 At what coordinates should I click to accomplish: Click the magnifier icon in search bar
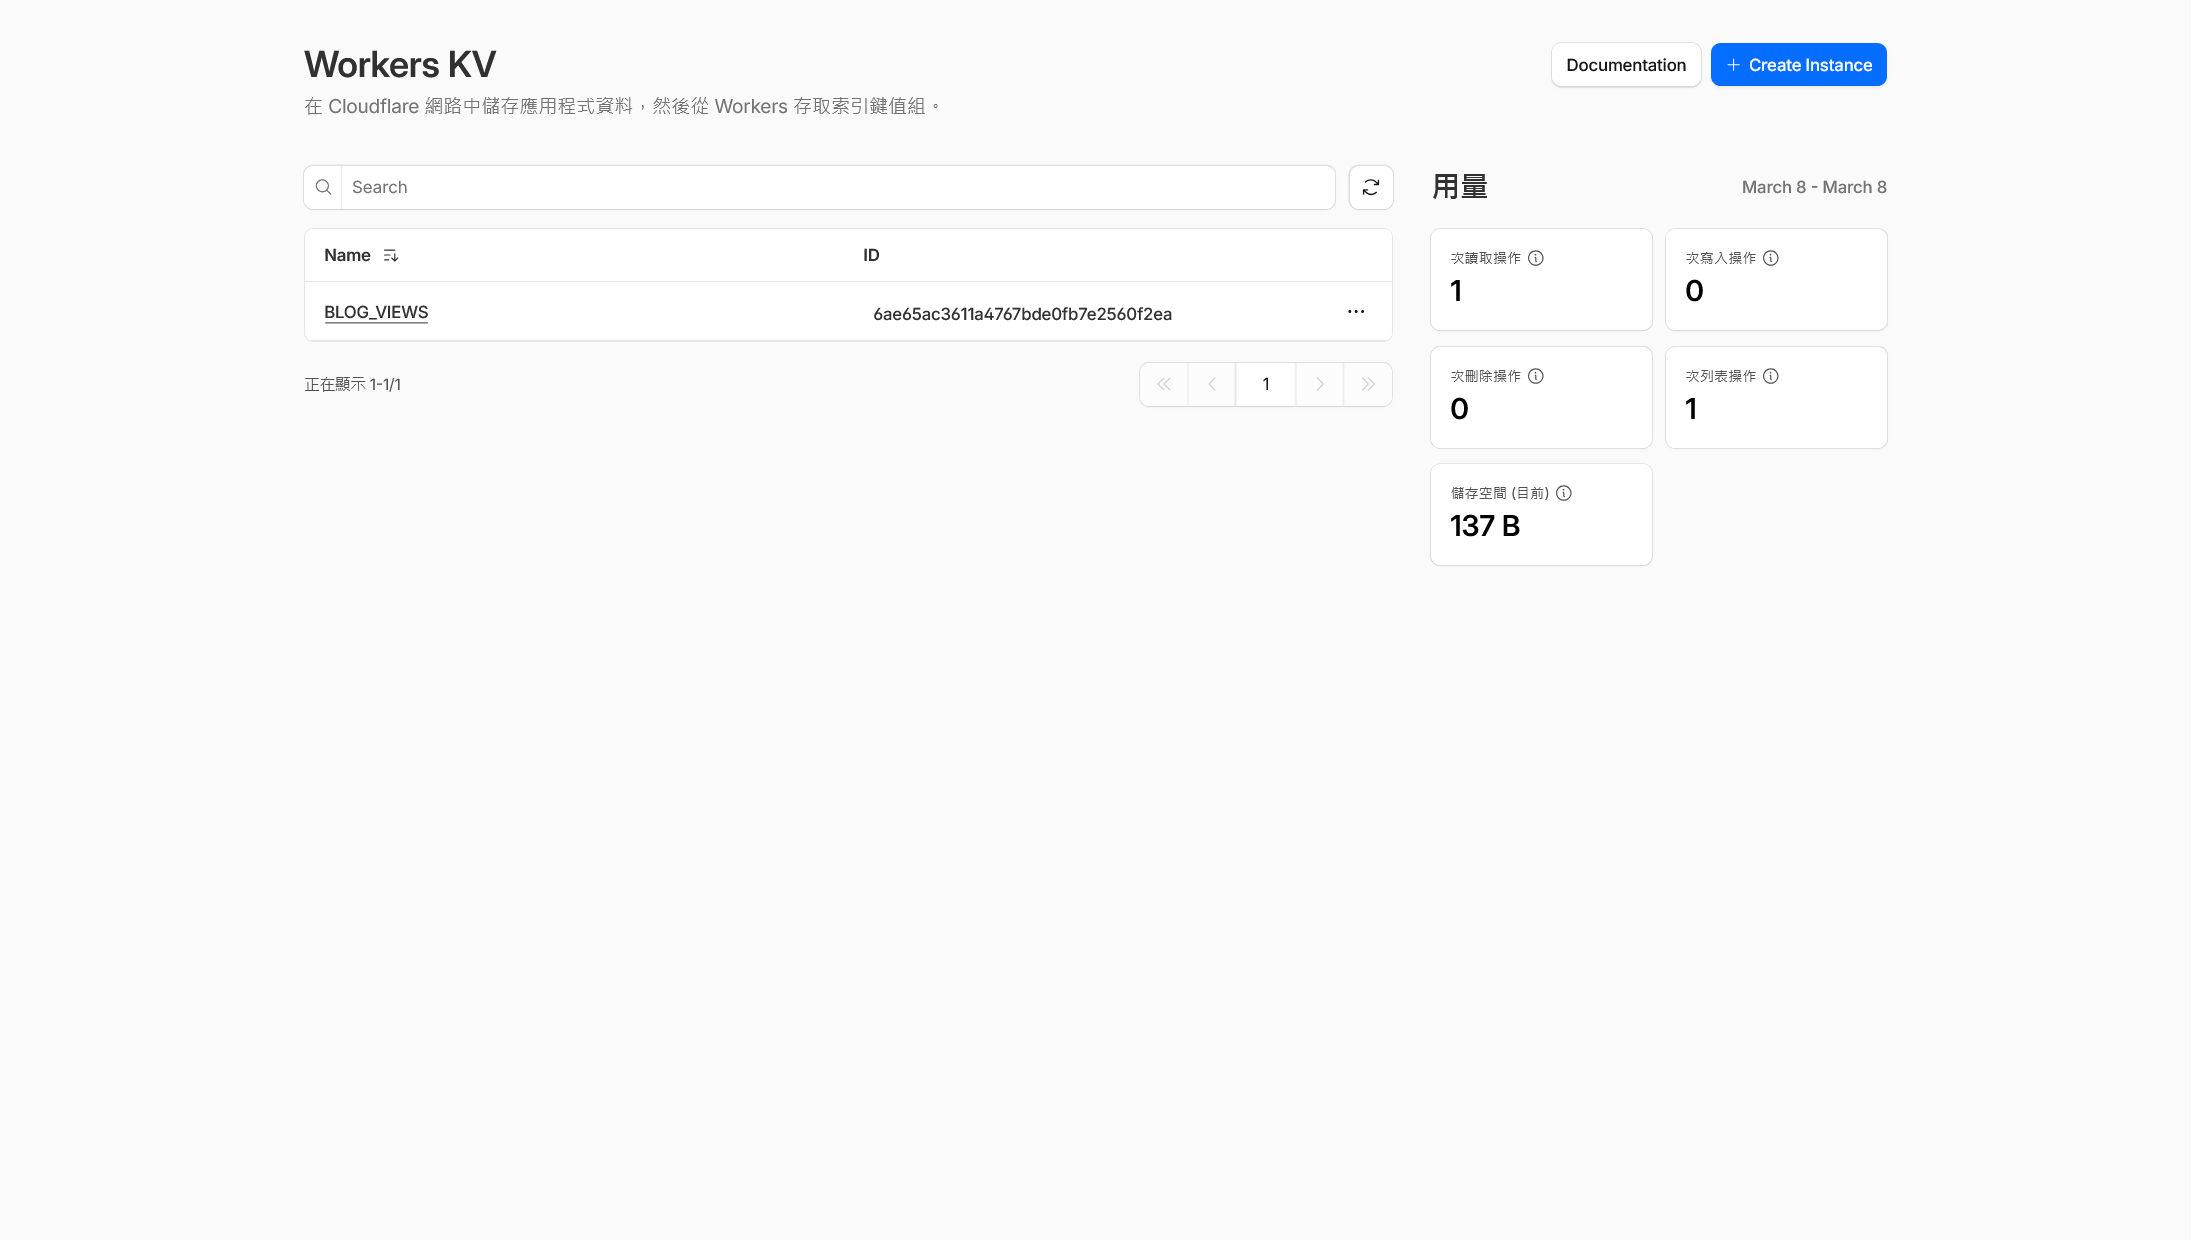tap(323, 187)
